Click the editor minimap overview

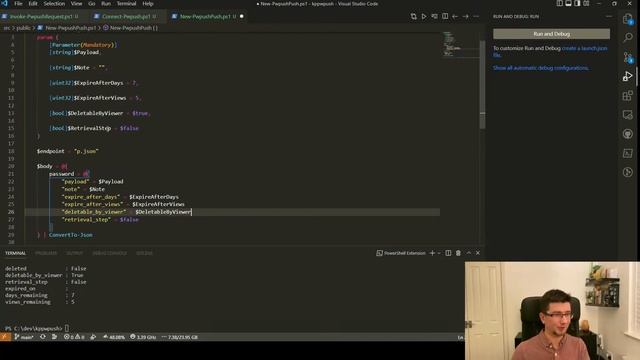461,44
